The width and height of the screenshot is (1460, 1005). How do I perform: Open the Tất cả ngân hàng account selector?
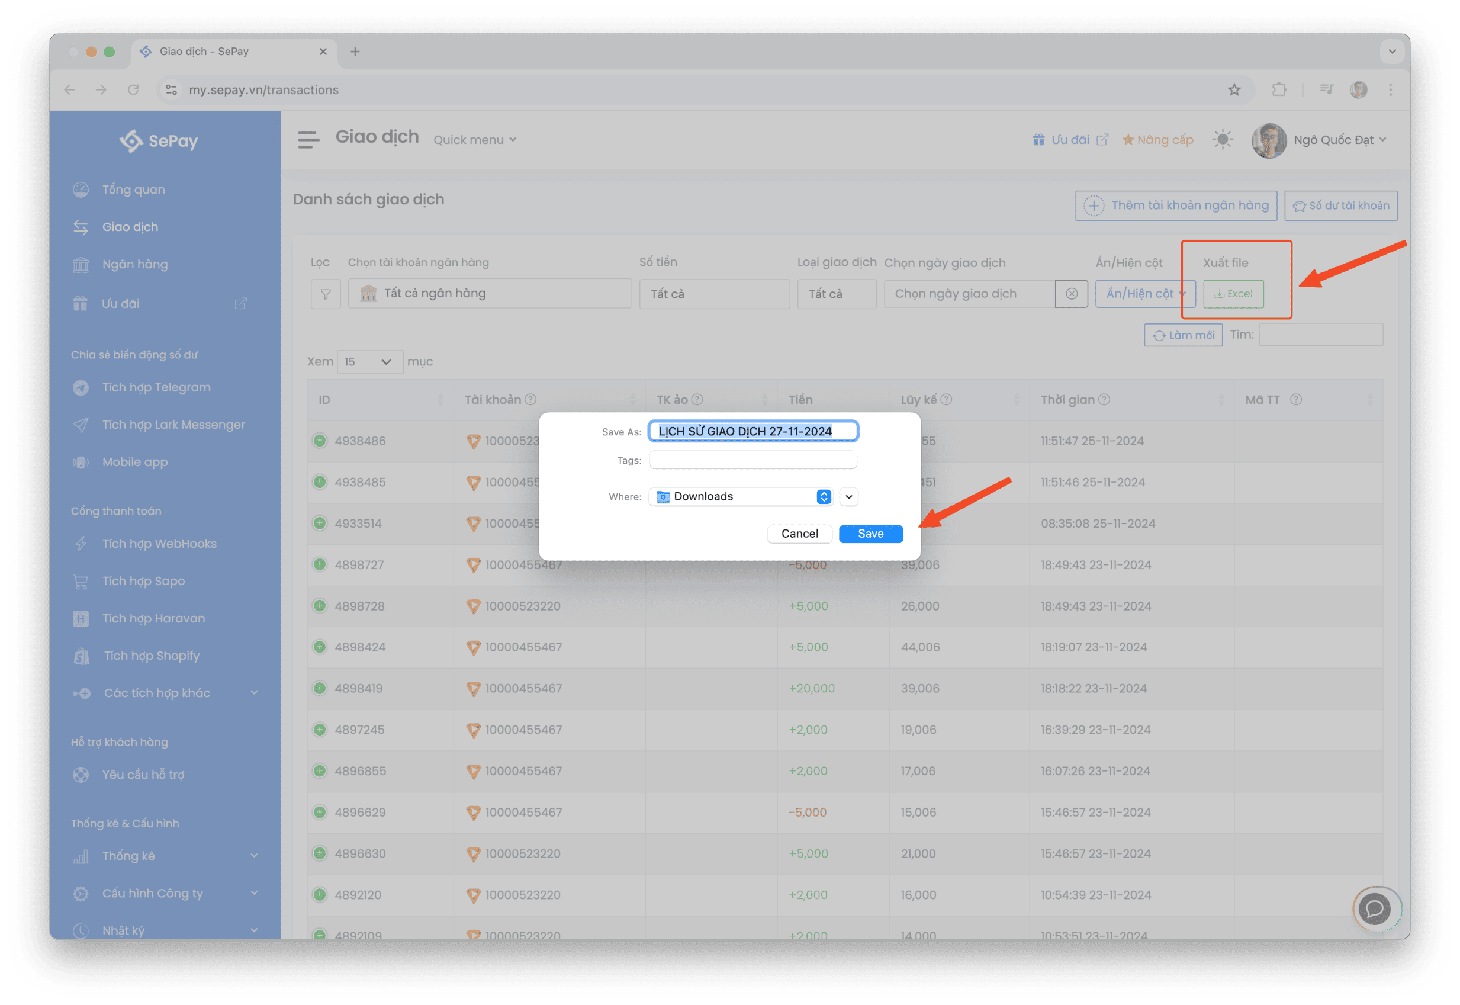pyautogui.click(x=490, y=293)
